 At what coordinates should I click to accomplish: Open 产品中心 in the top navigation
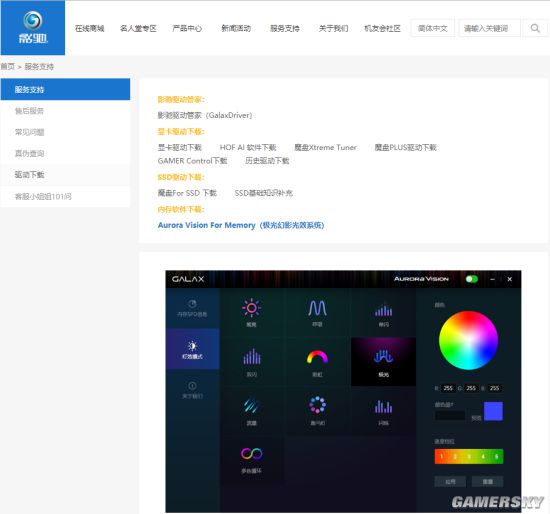coord(187,28)
